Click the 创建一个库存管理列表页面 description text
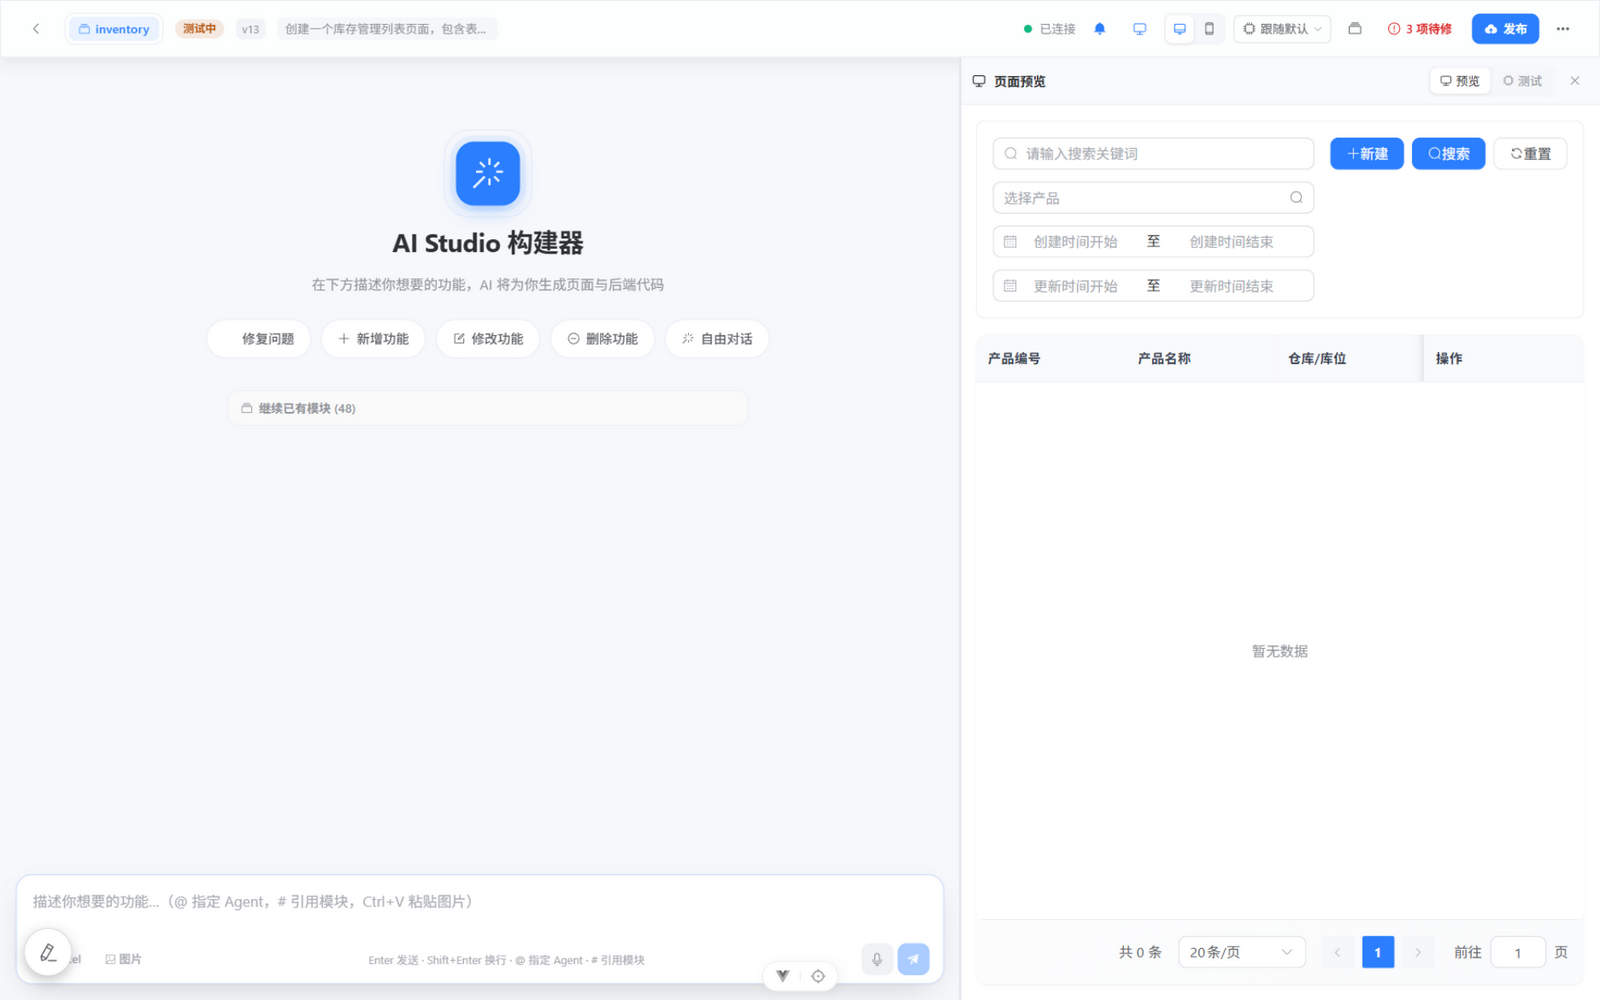Viewport: 1600px width, 1000px height. [x=386, y=29]
